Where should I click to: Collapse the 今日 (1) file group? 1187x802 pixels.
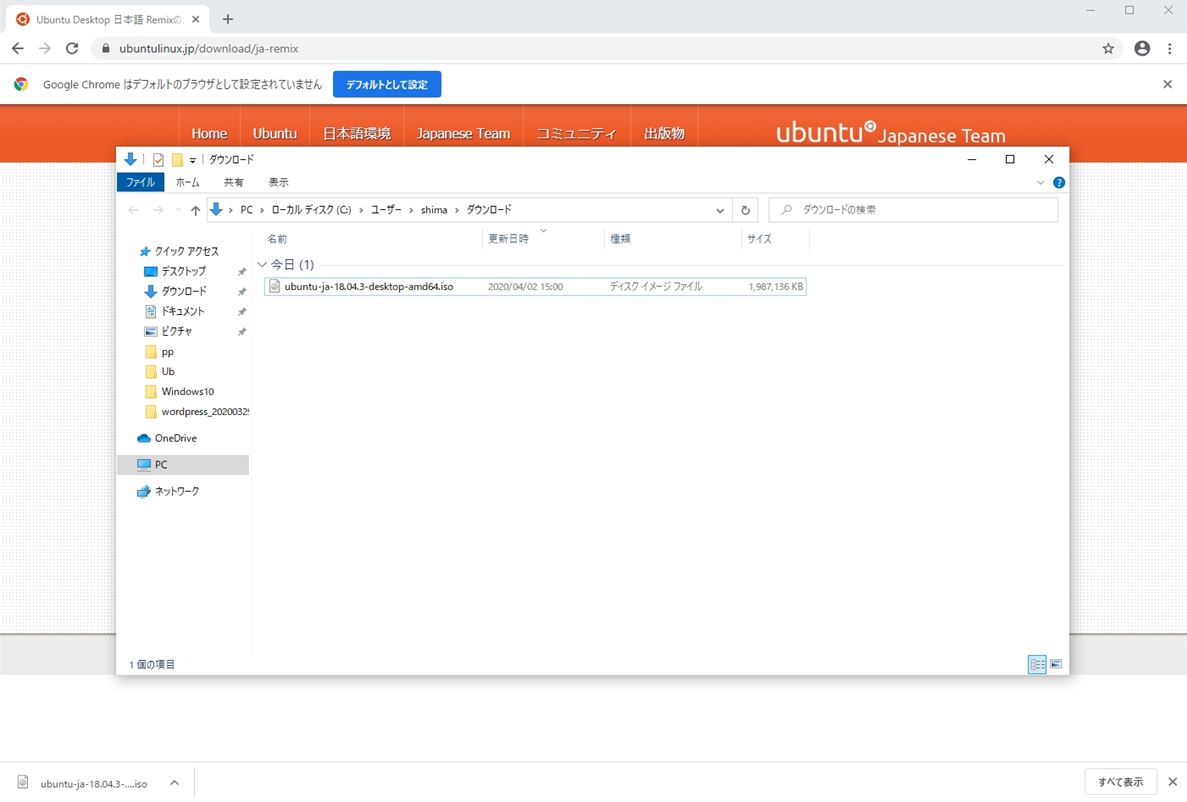coord(262,265)
